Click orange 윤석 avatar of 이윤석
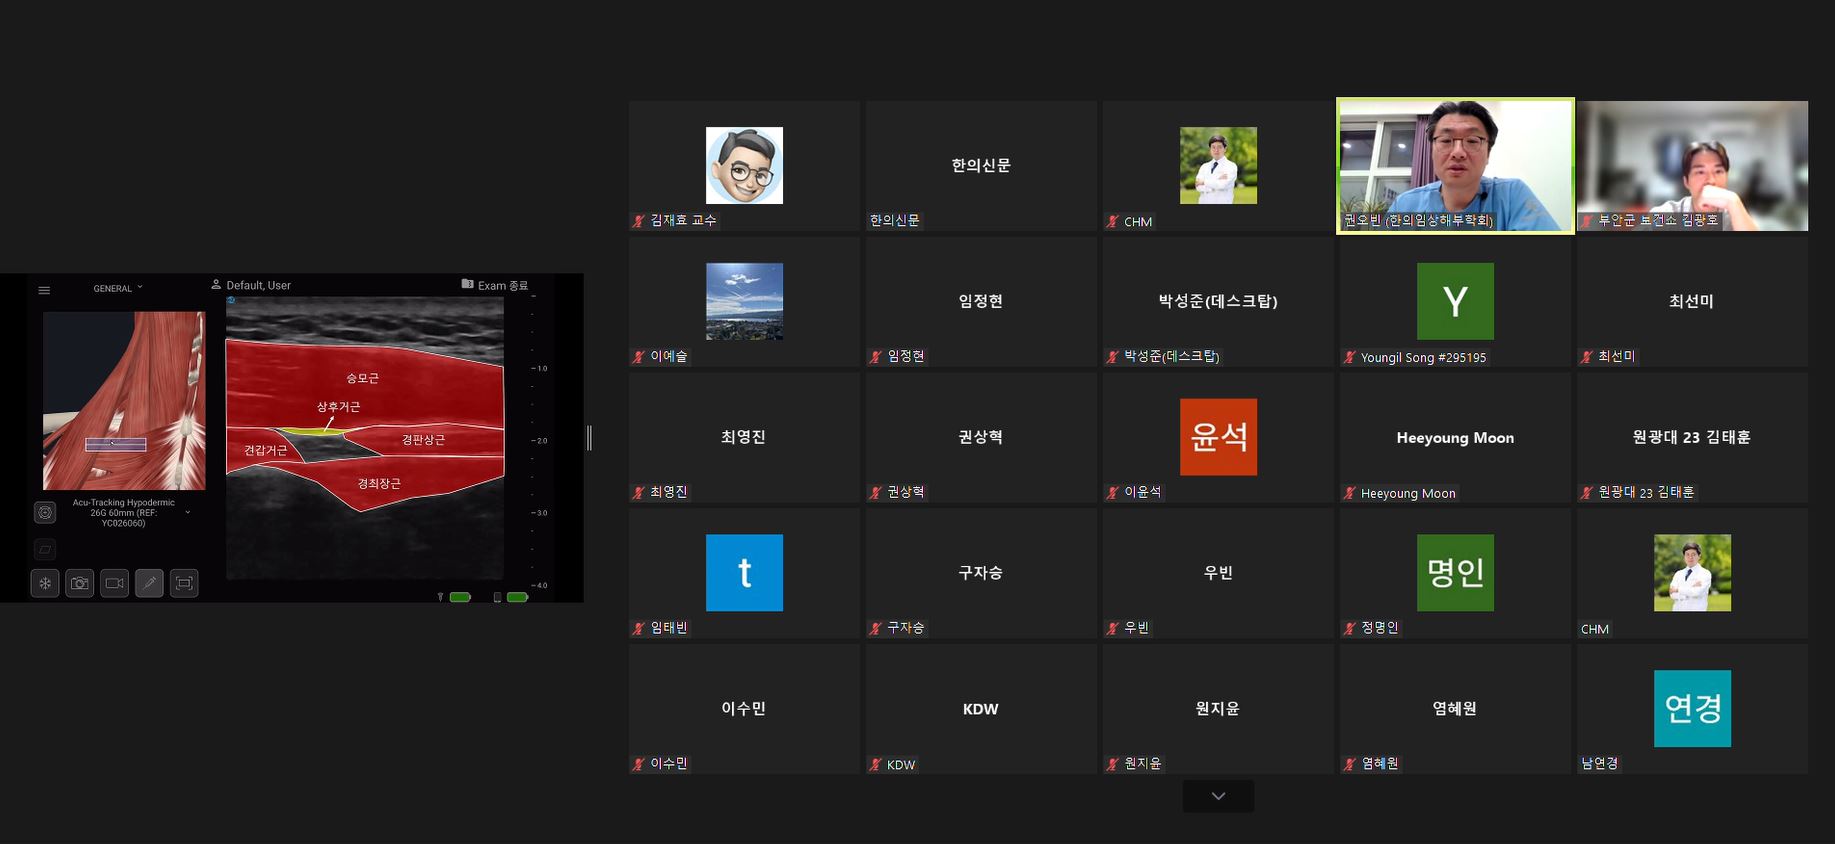 [1218, 437]
